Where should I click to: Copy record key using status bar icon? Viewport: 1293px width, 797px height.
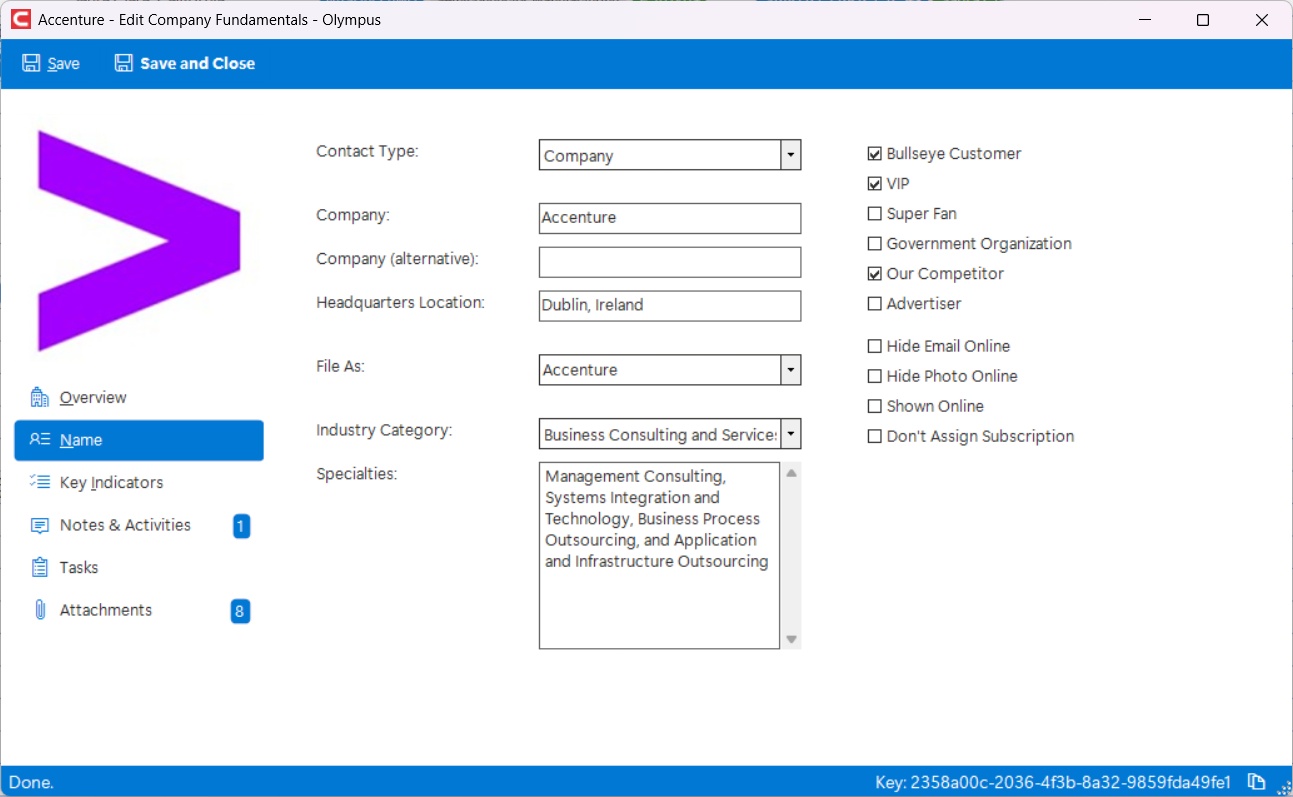(1257, 782)
